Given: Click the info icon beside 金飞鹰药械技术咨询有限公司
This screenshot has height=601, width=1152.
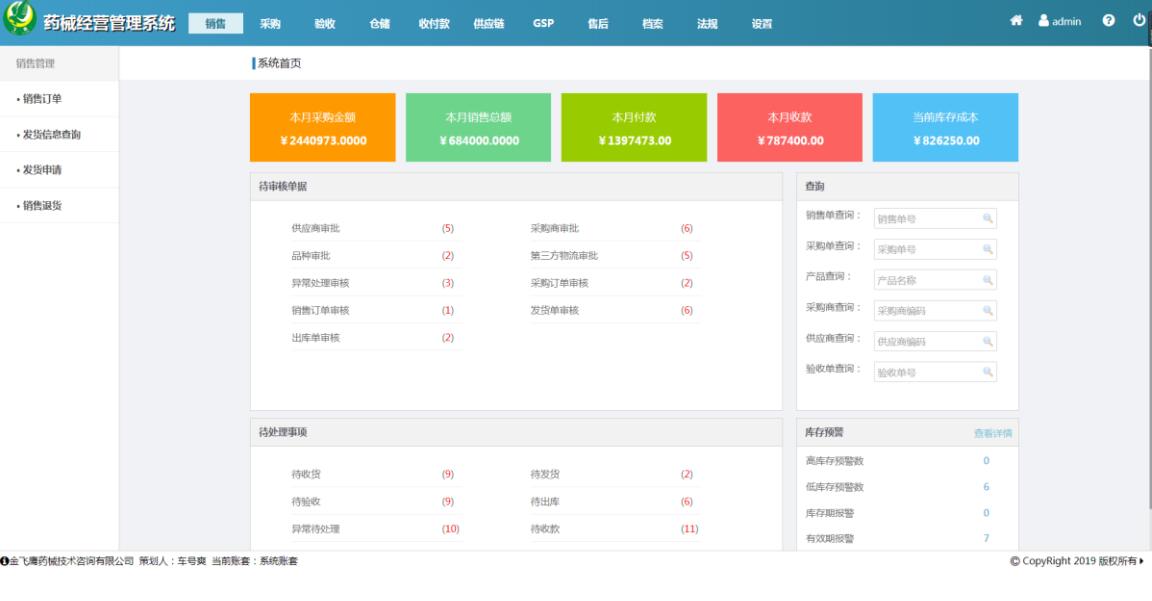Looking at the screenshot, I should 4,561.
